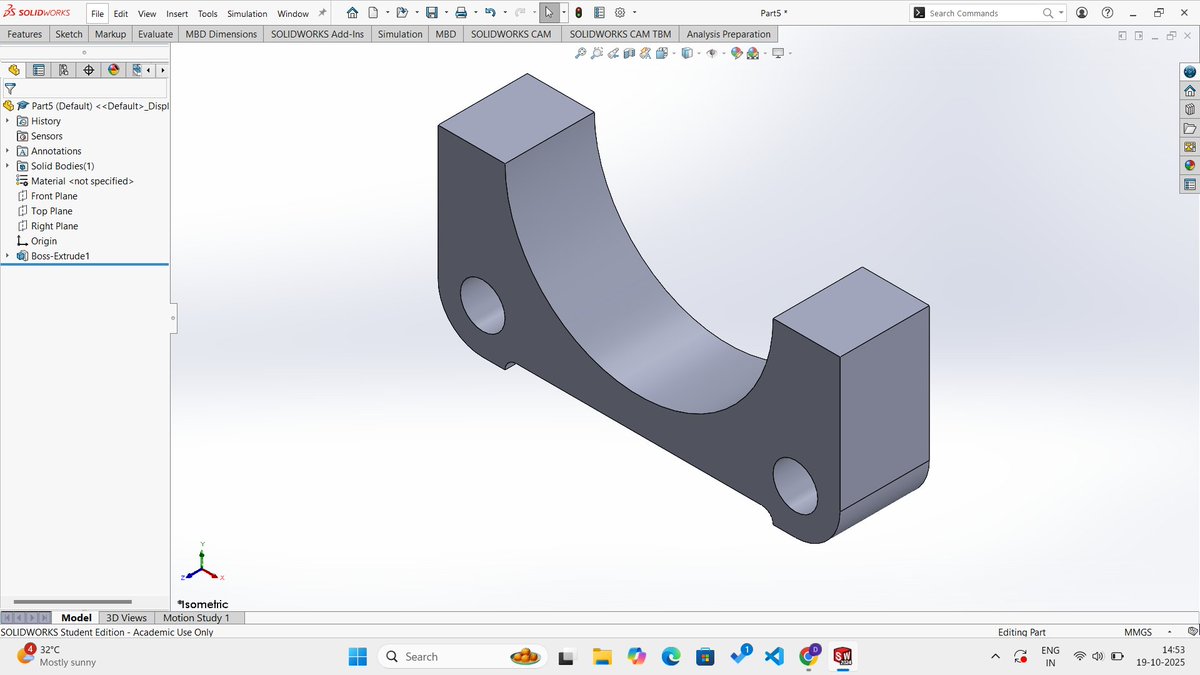This screenshot has width=1200, height=675.
Task: Pin the menu bar with pushpin
Action: click(322, 13)
